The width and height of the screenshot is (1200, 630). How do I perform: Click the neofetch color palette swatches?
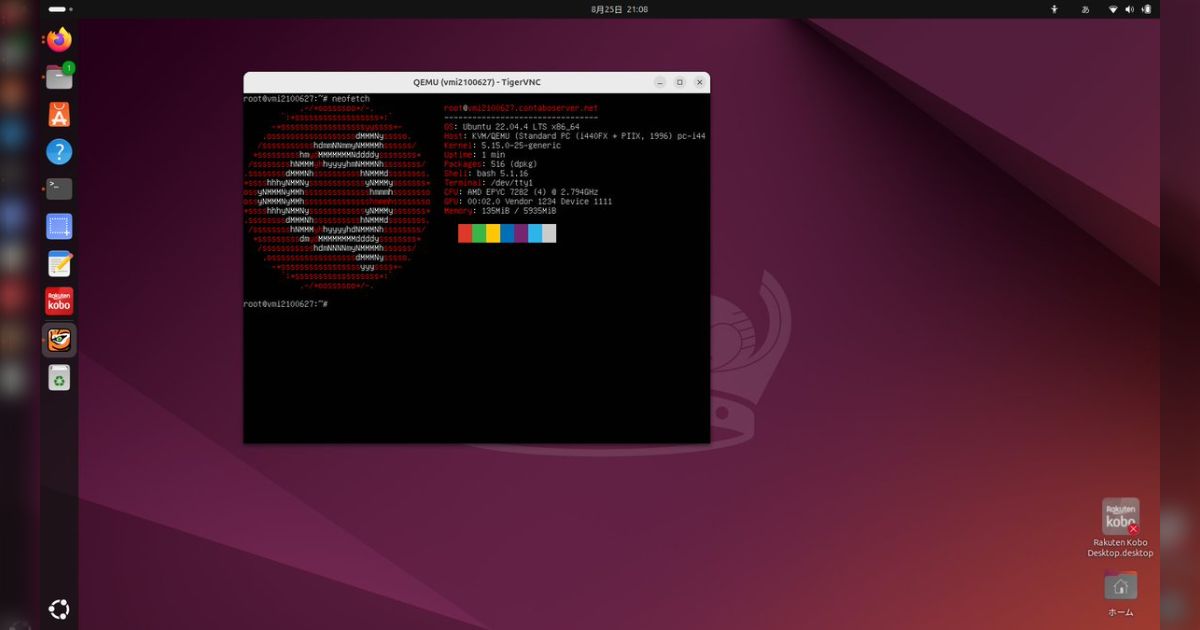click(x=505, y=233)
